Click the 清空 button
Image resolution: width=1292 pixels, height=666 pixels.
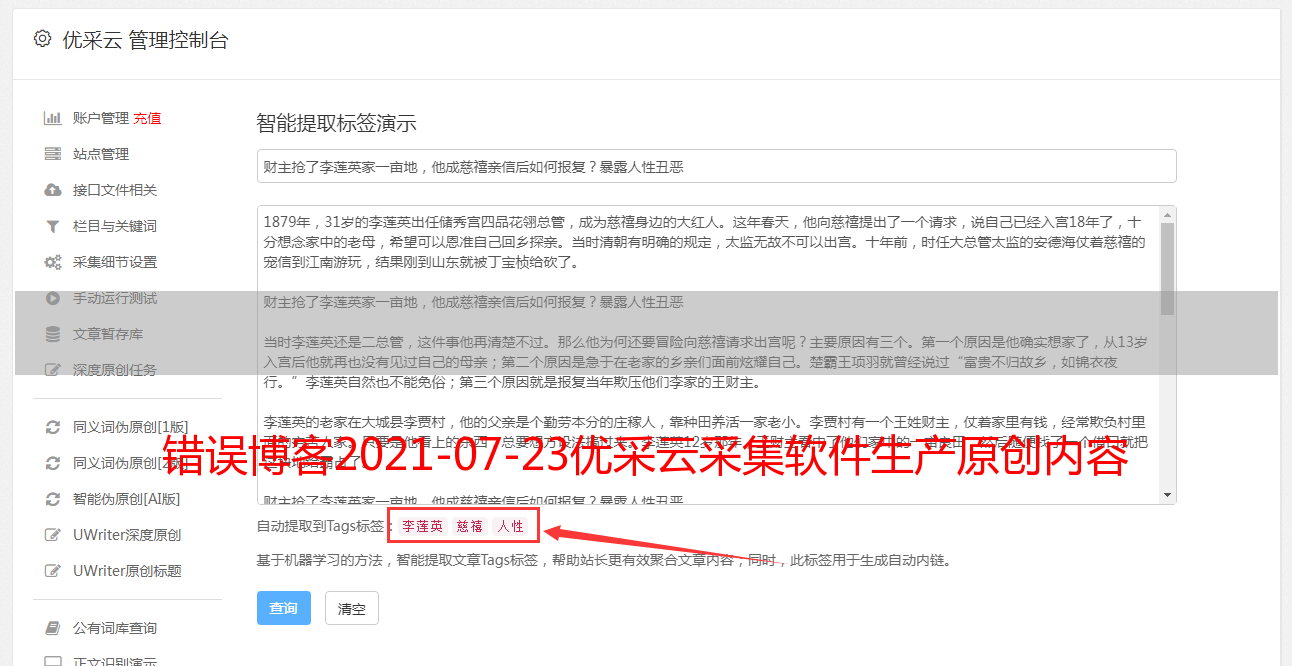(352, 608)
